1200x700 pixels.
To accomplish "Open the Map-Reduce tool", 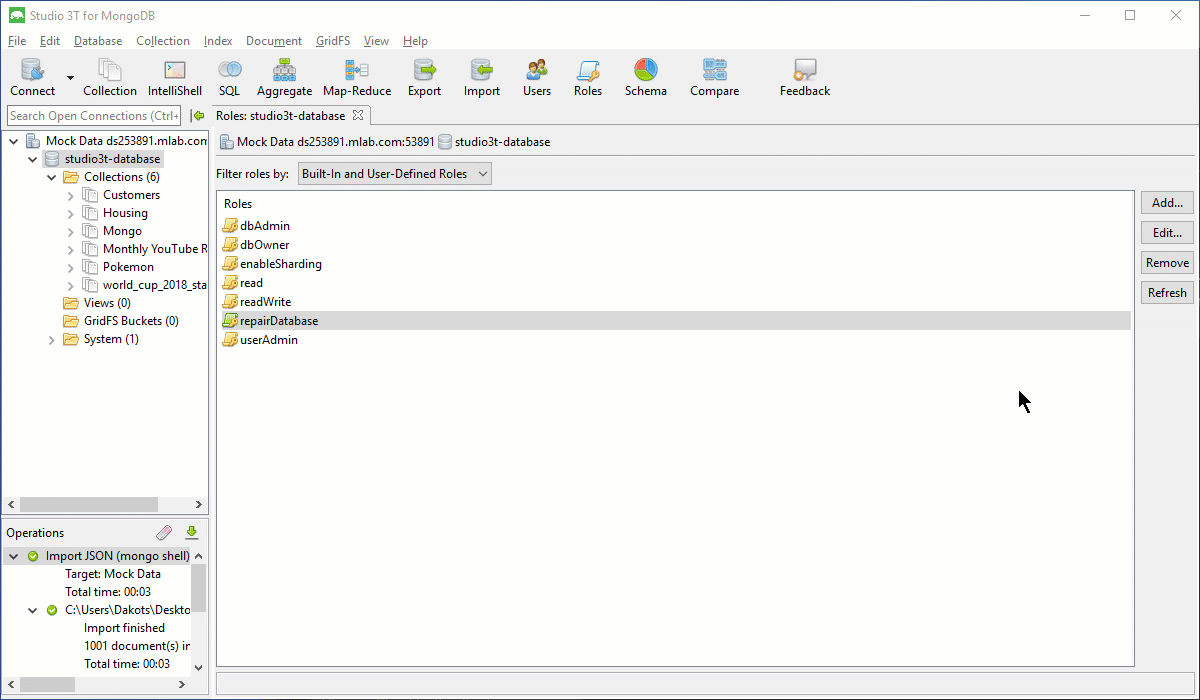I will point(357,77).
